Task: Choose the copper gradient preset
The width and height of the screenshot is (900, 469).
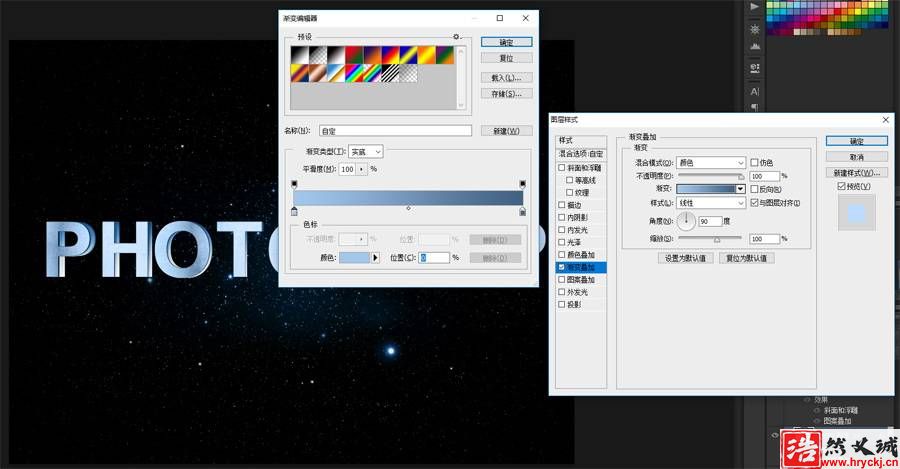Action: point(317,73)
